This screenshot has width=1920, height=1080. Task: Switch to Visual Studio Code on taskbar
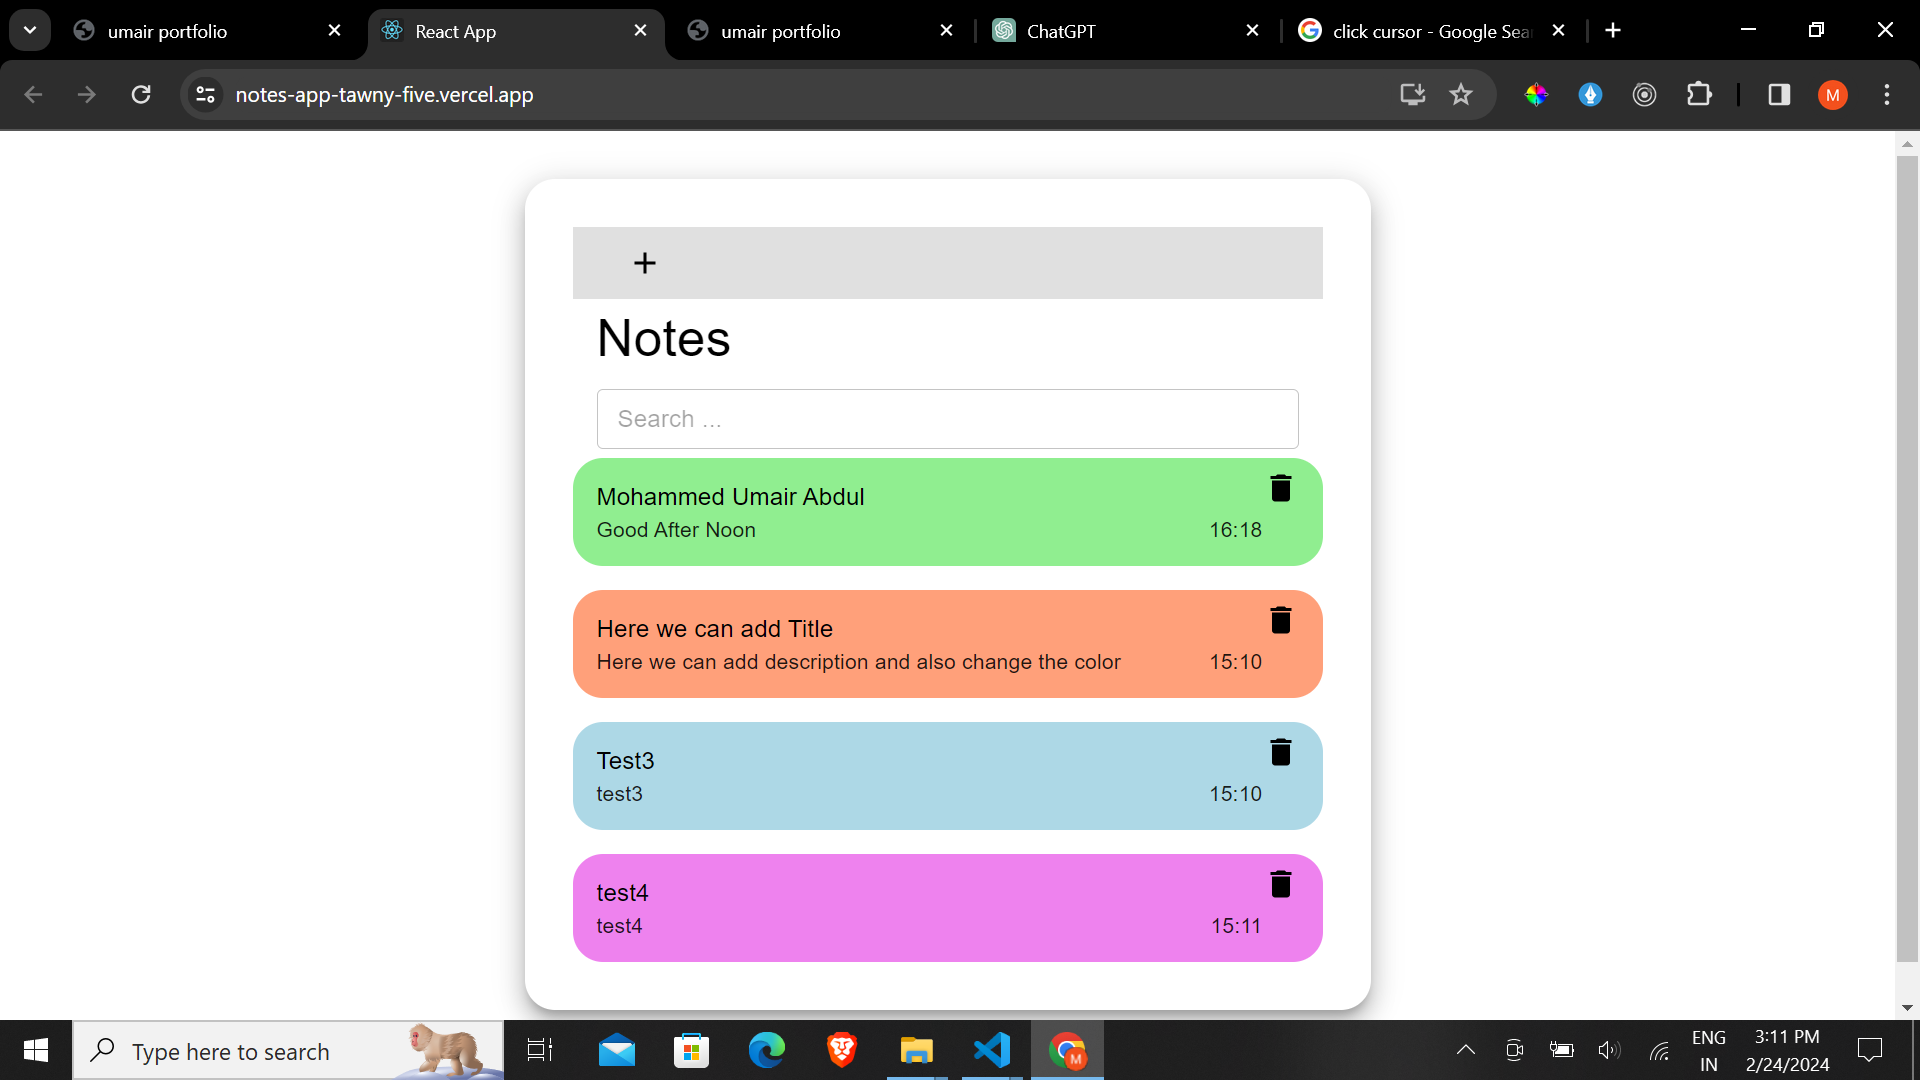coord(992,1050)
